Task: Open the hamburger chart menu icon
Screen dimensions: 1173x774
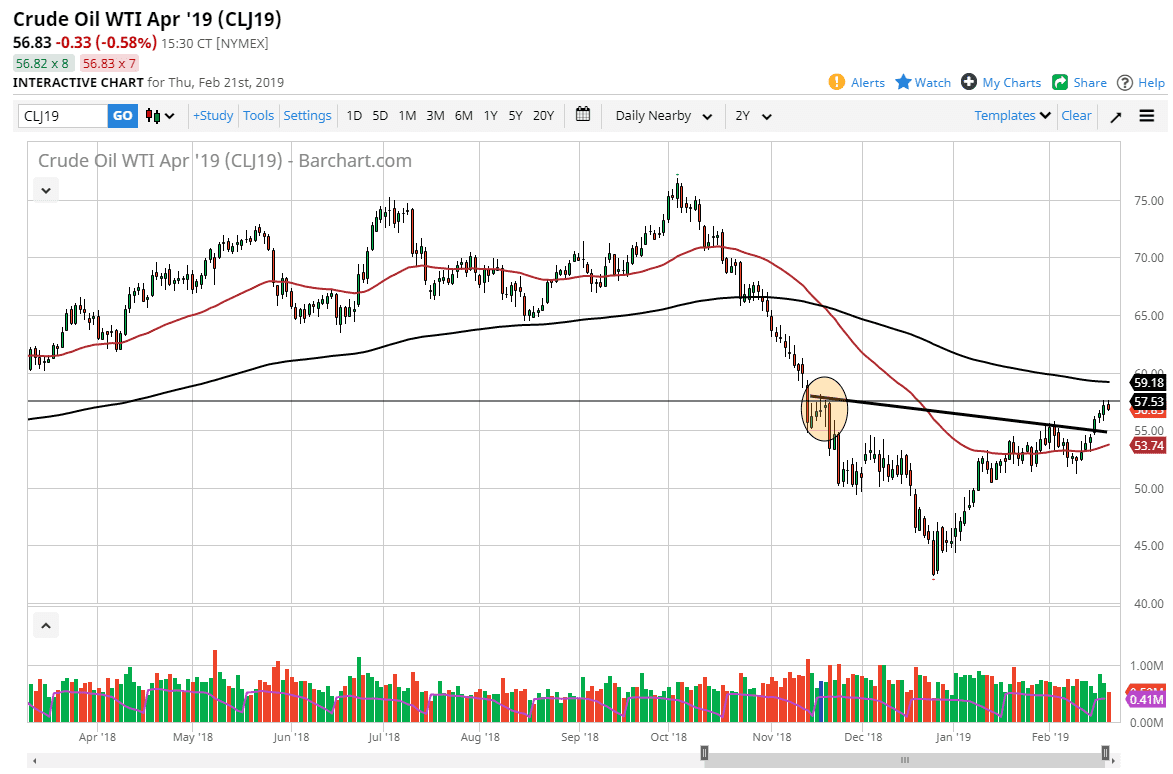Action: point(1146,116)
